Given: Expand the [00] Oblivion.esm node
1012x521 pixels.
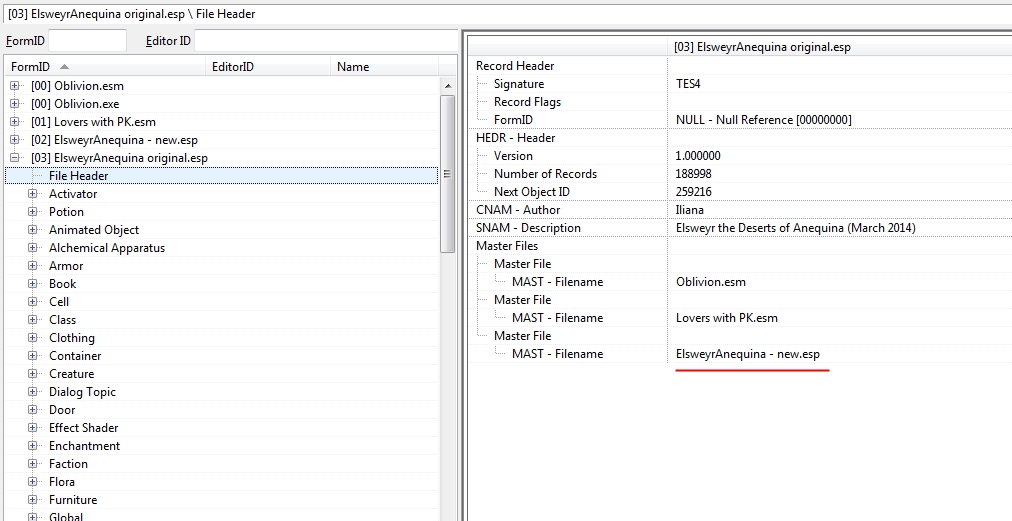Looking at the screenshot, I should coord(15,86).
